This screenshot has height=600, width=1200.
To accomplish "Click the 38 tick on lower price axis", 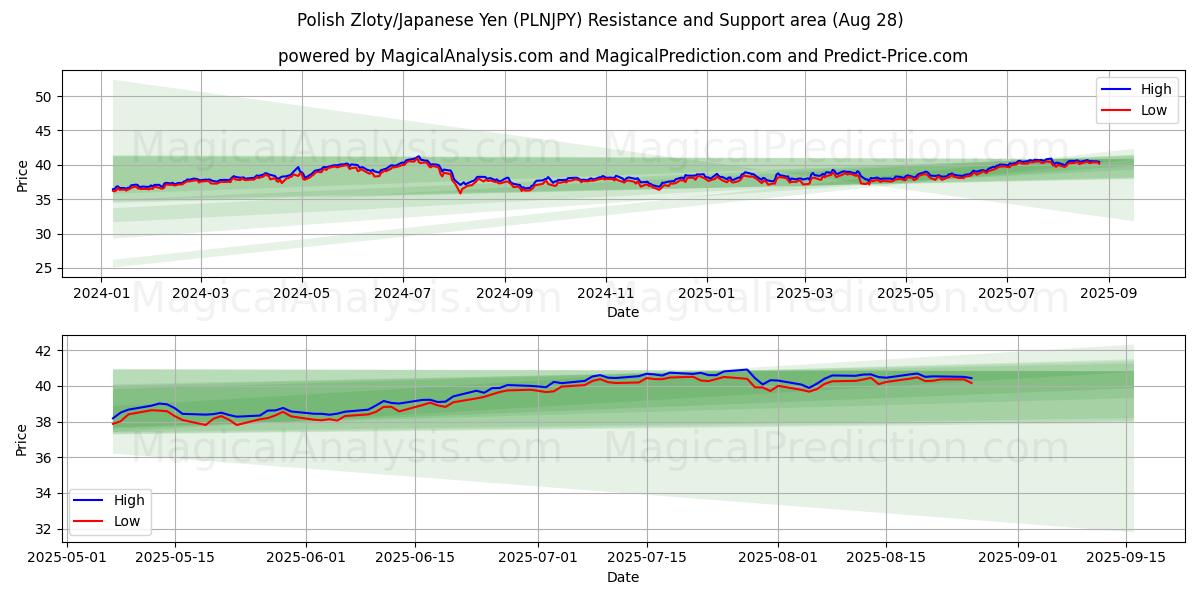I will coord(45,422).
